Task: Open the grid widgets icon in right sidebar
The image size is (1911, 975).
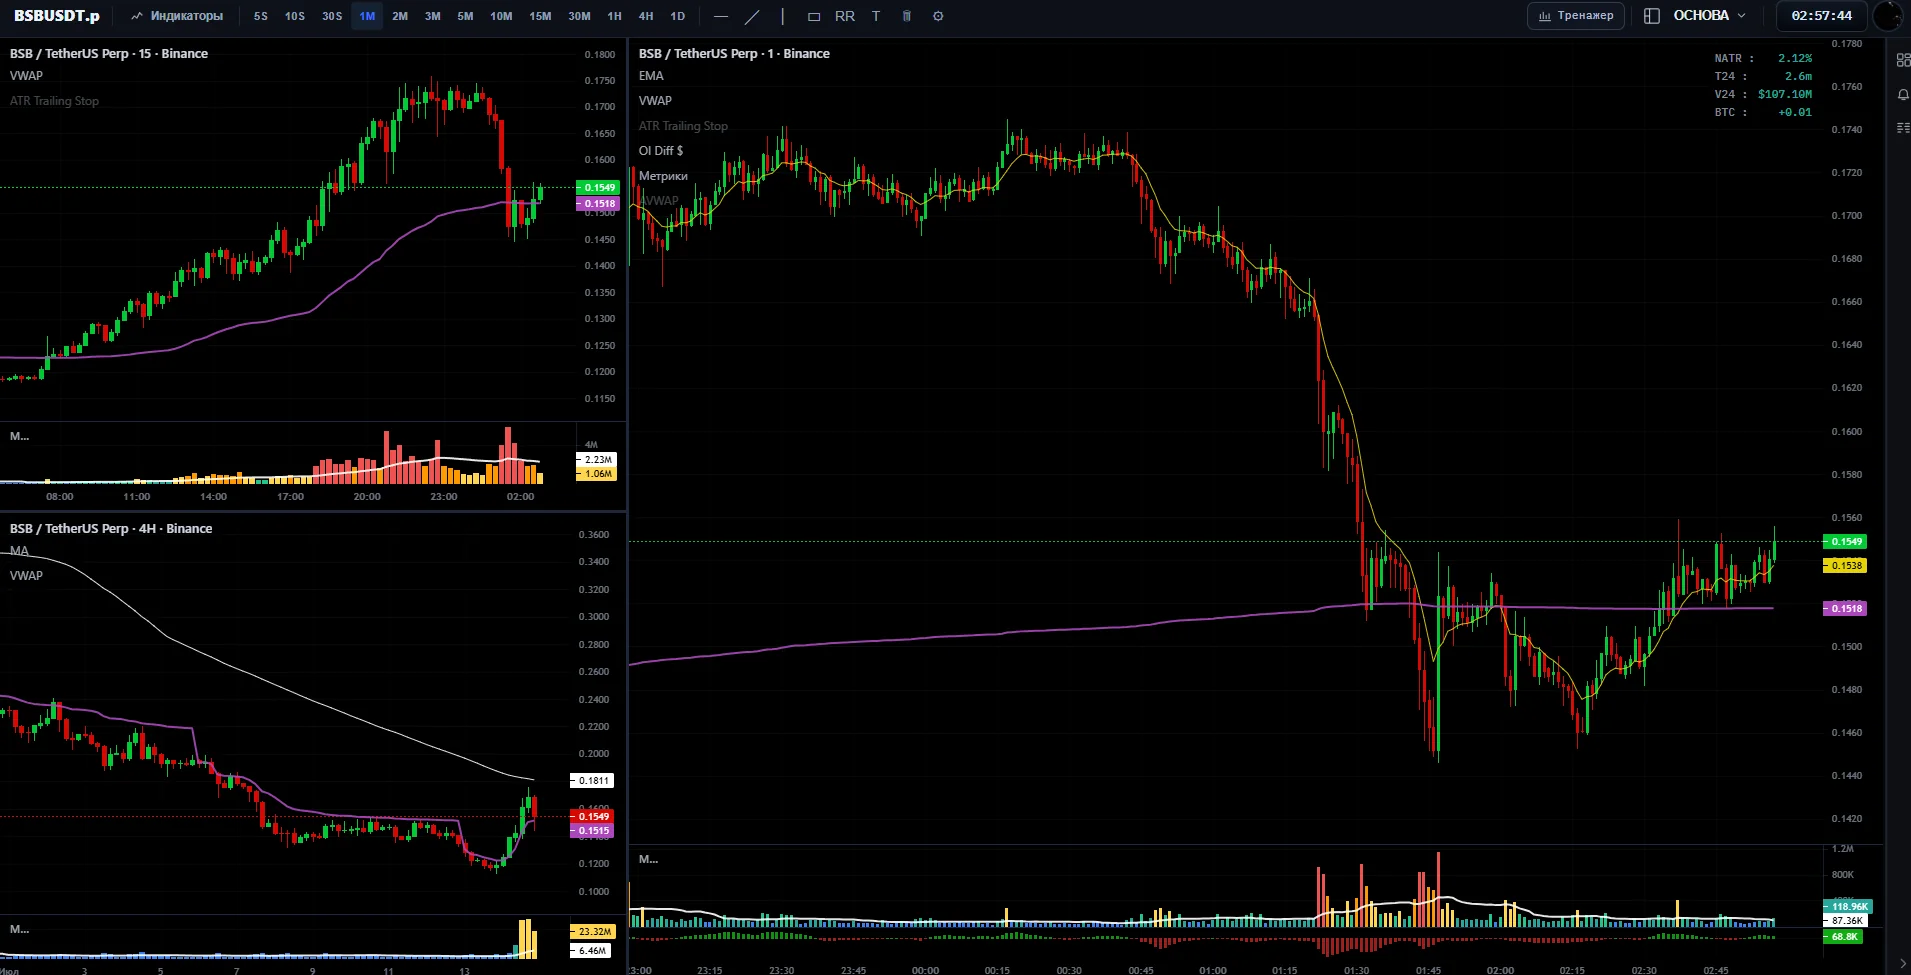Action: 1903,61
